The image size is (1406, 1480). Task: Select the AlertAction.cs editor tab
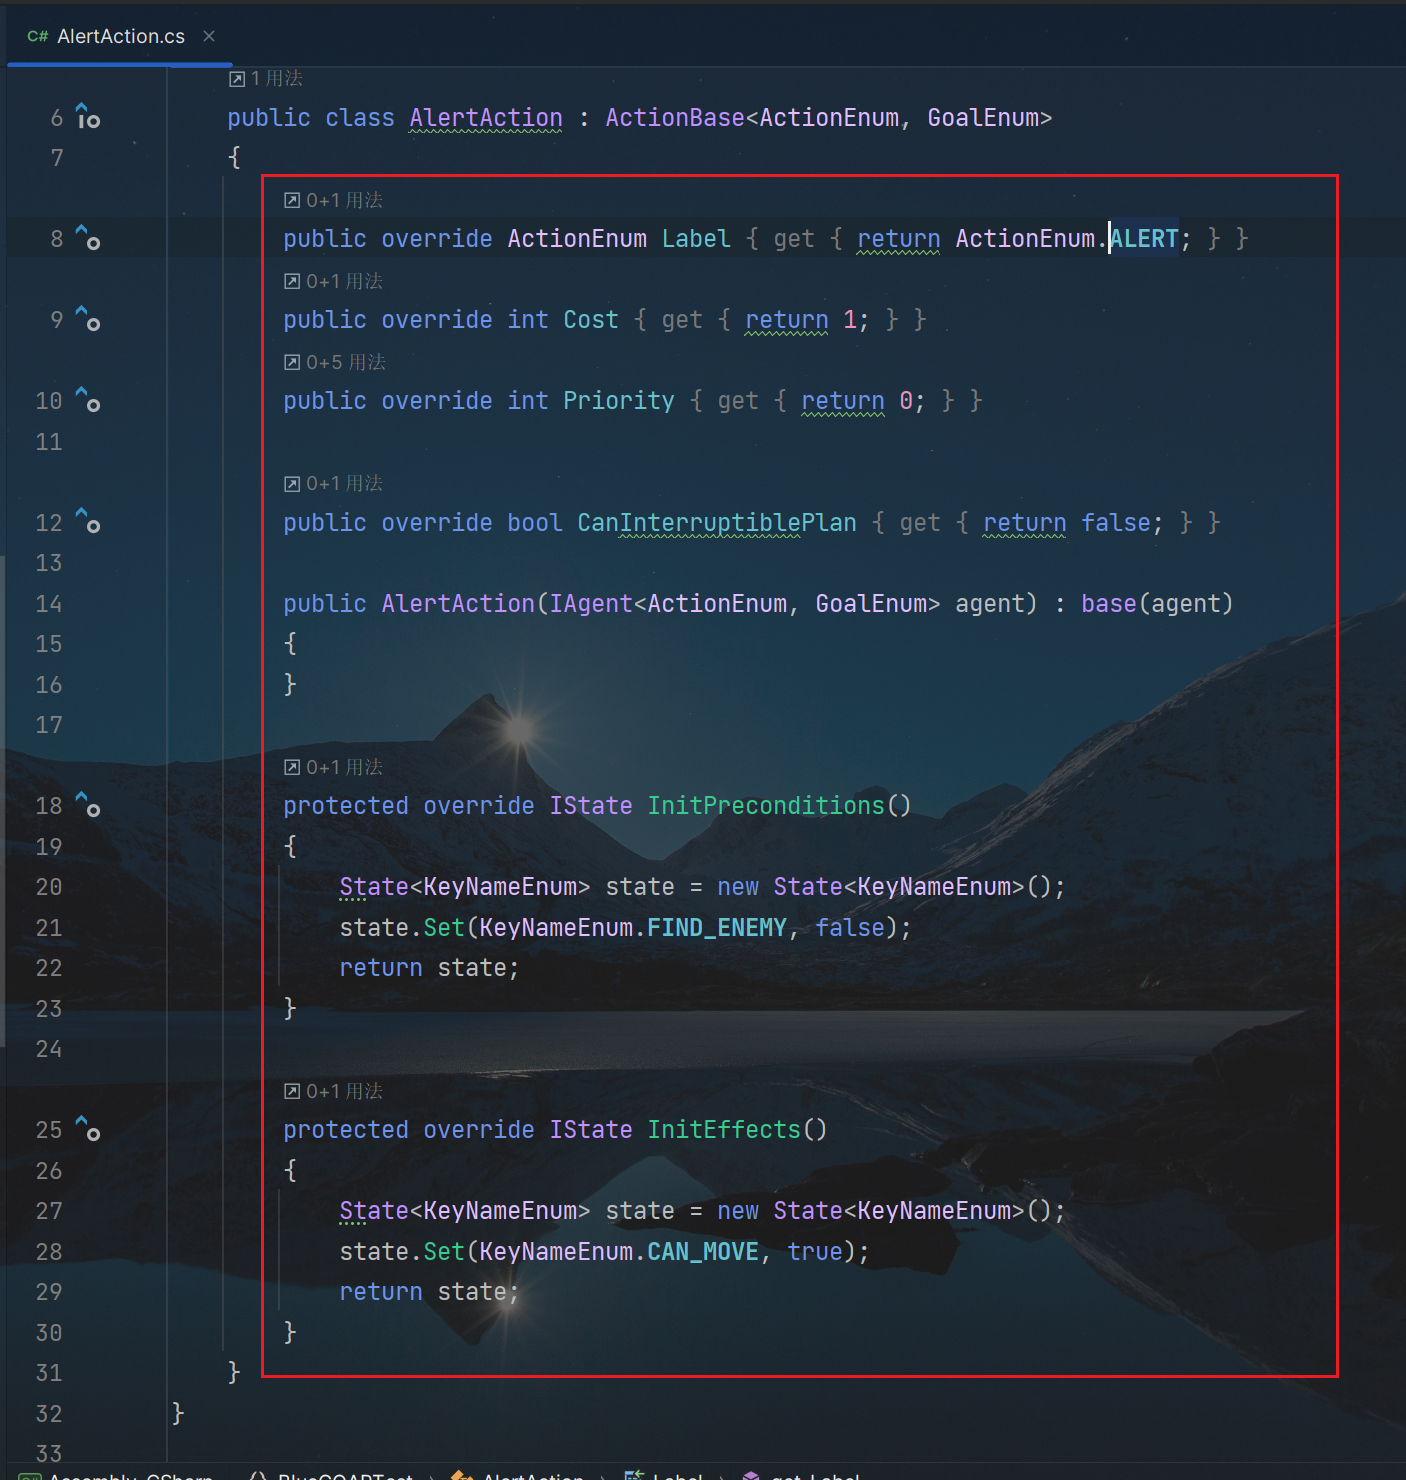click(x=120, y=36)
